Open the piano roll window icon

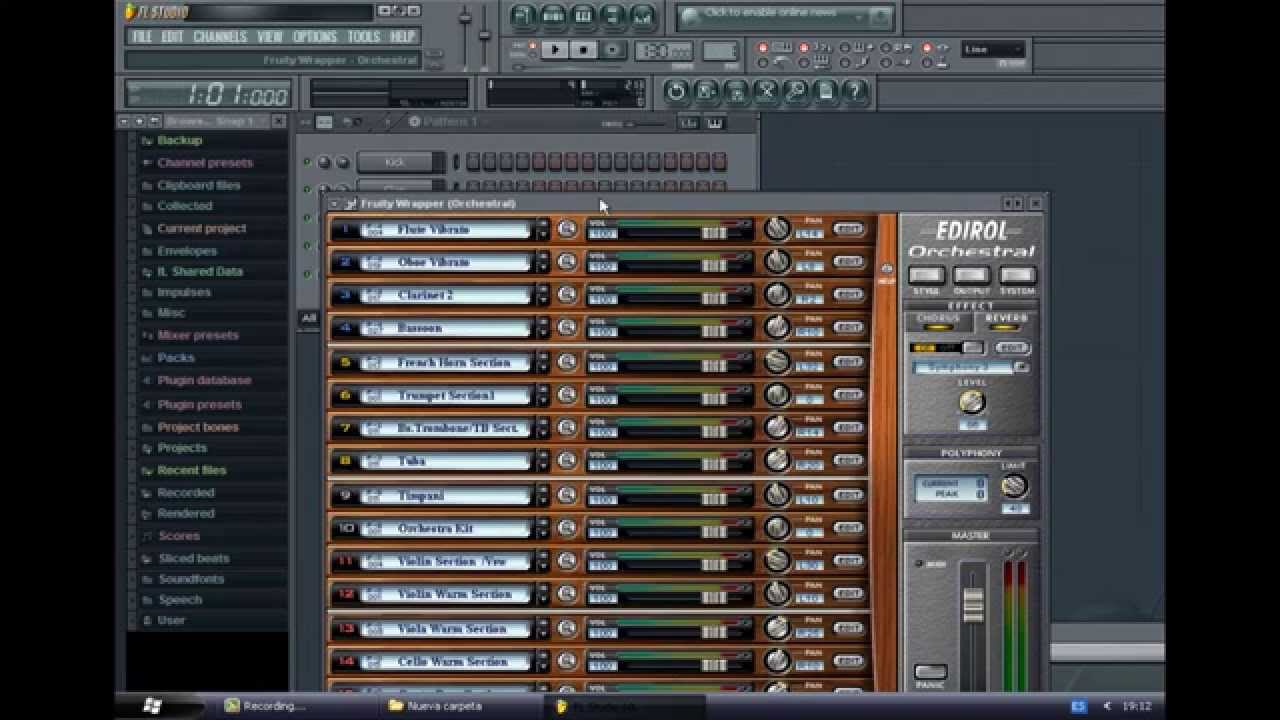click(582, 16)
